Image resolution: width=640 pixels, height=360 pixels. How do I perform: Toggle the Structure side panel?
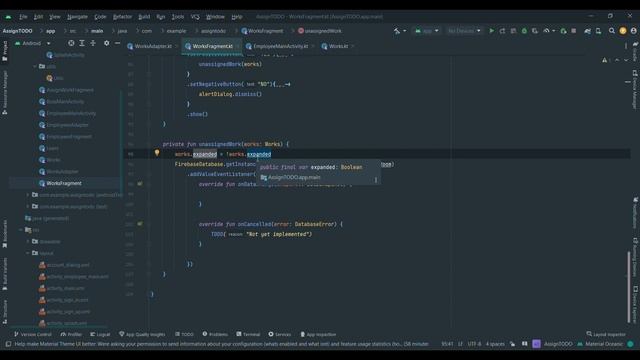click(x=5, y=312)
